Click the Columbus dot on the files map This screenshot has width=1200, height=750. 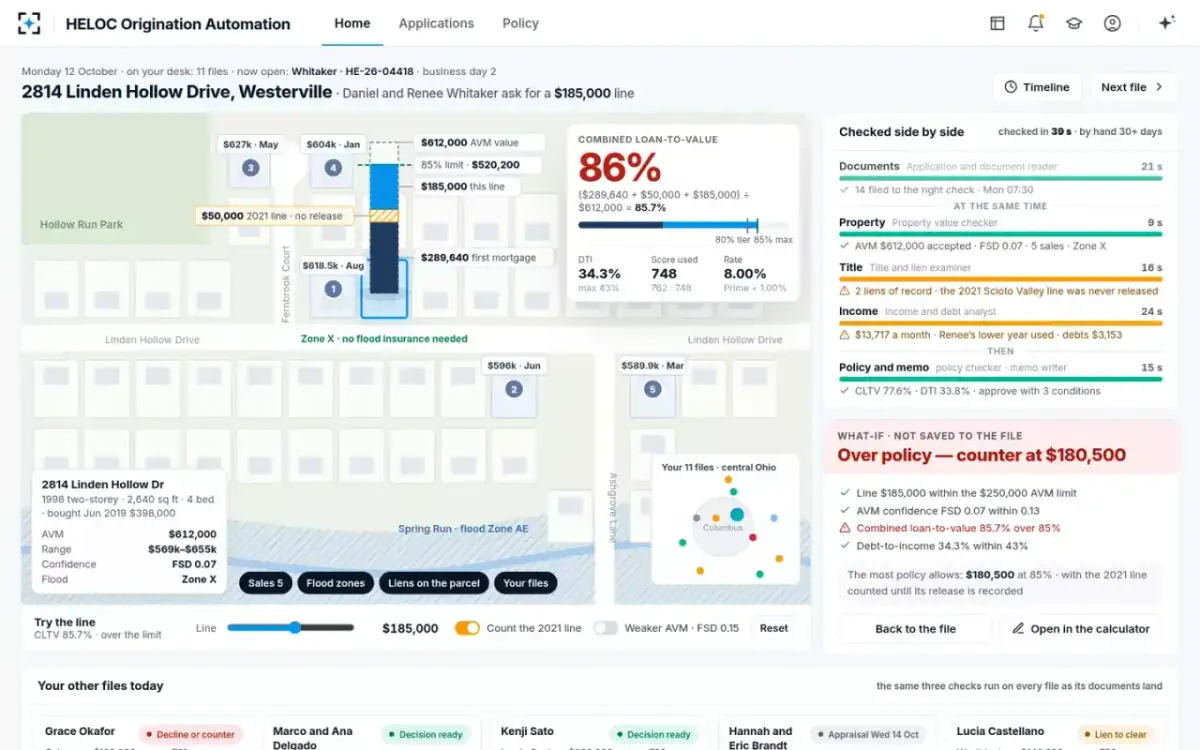click(737, 514)
